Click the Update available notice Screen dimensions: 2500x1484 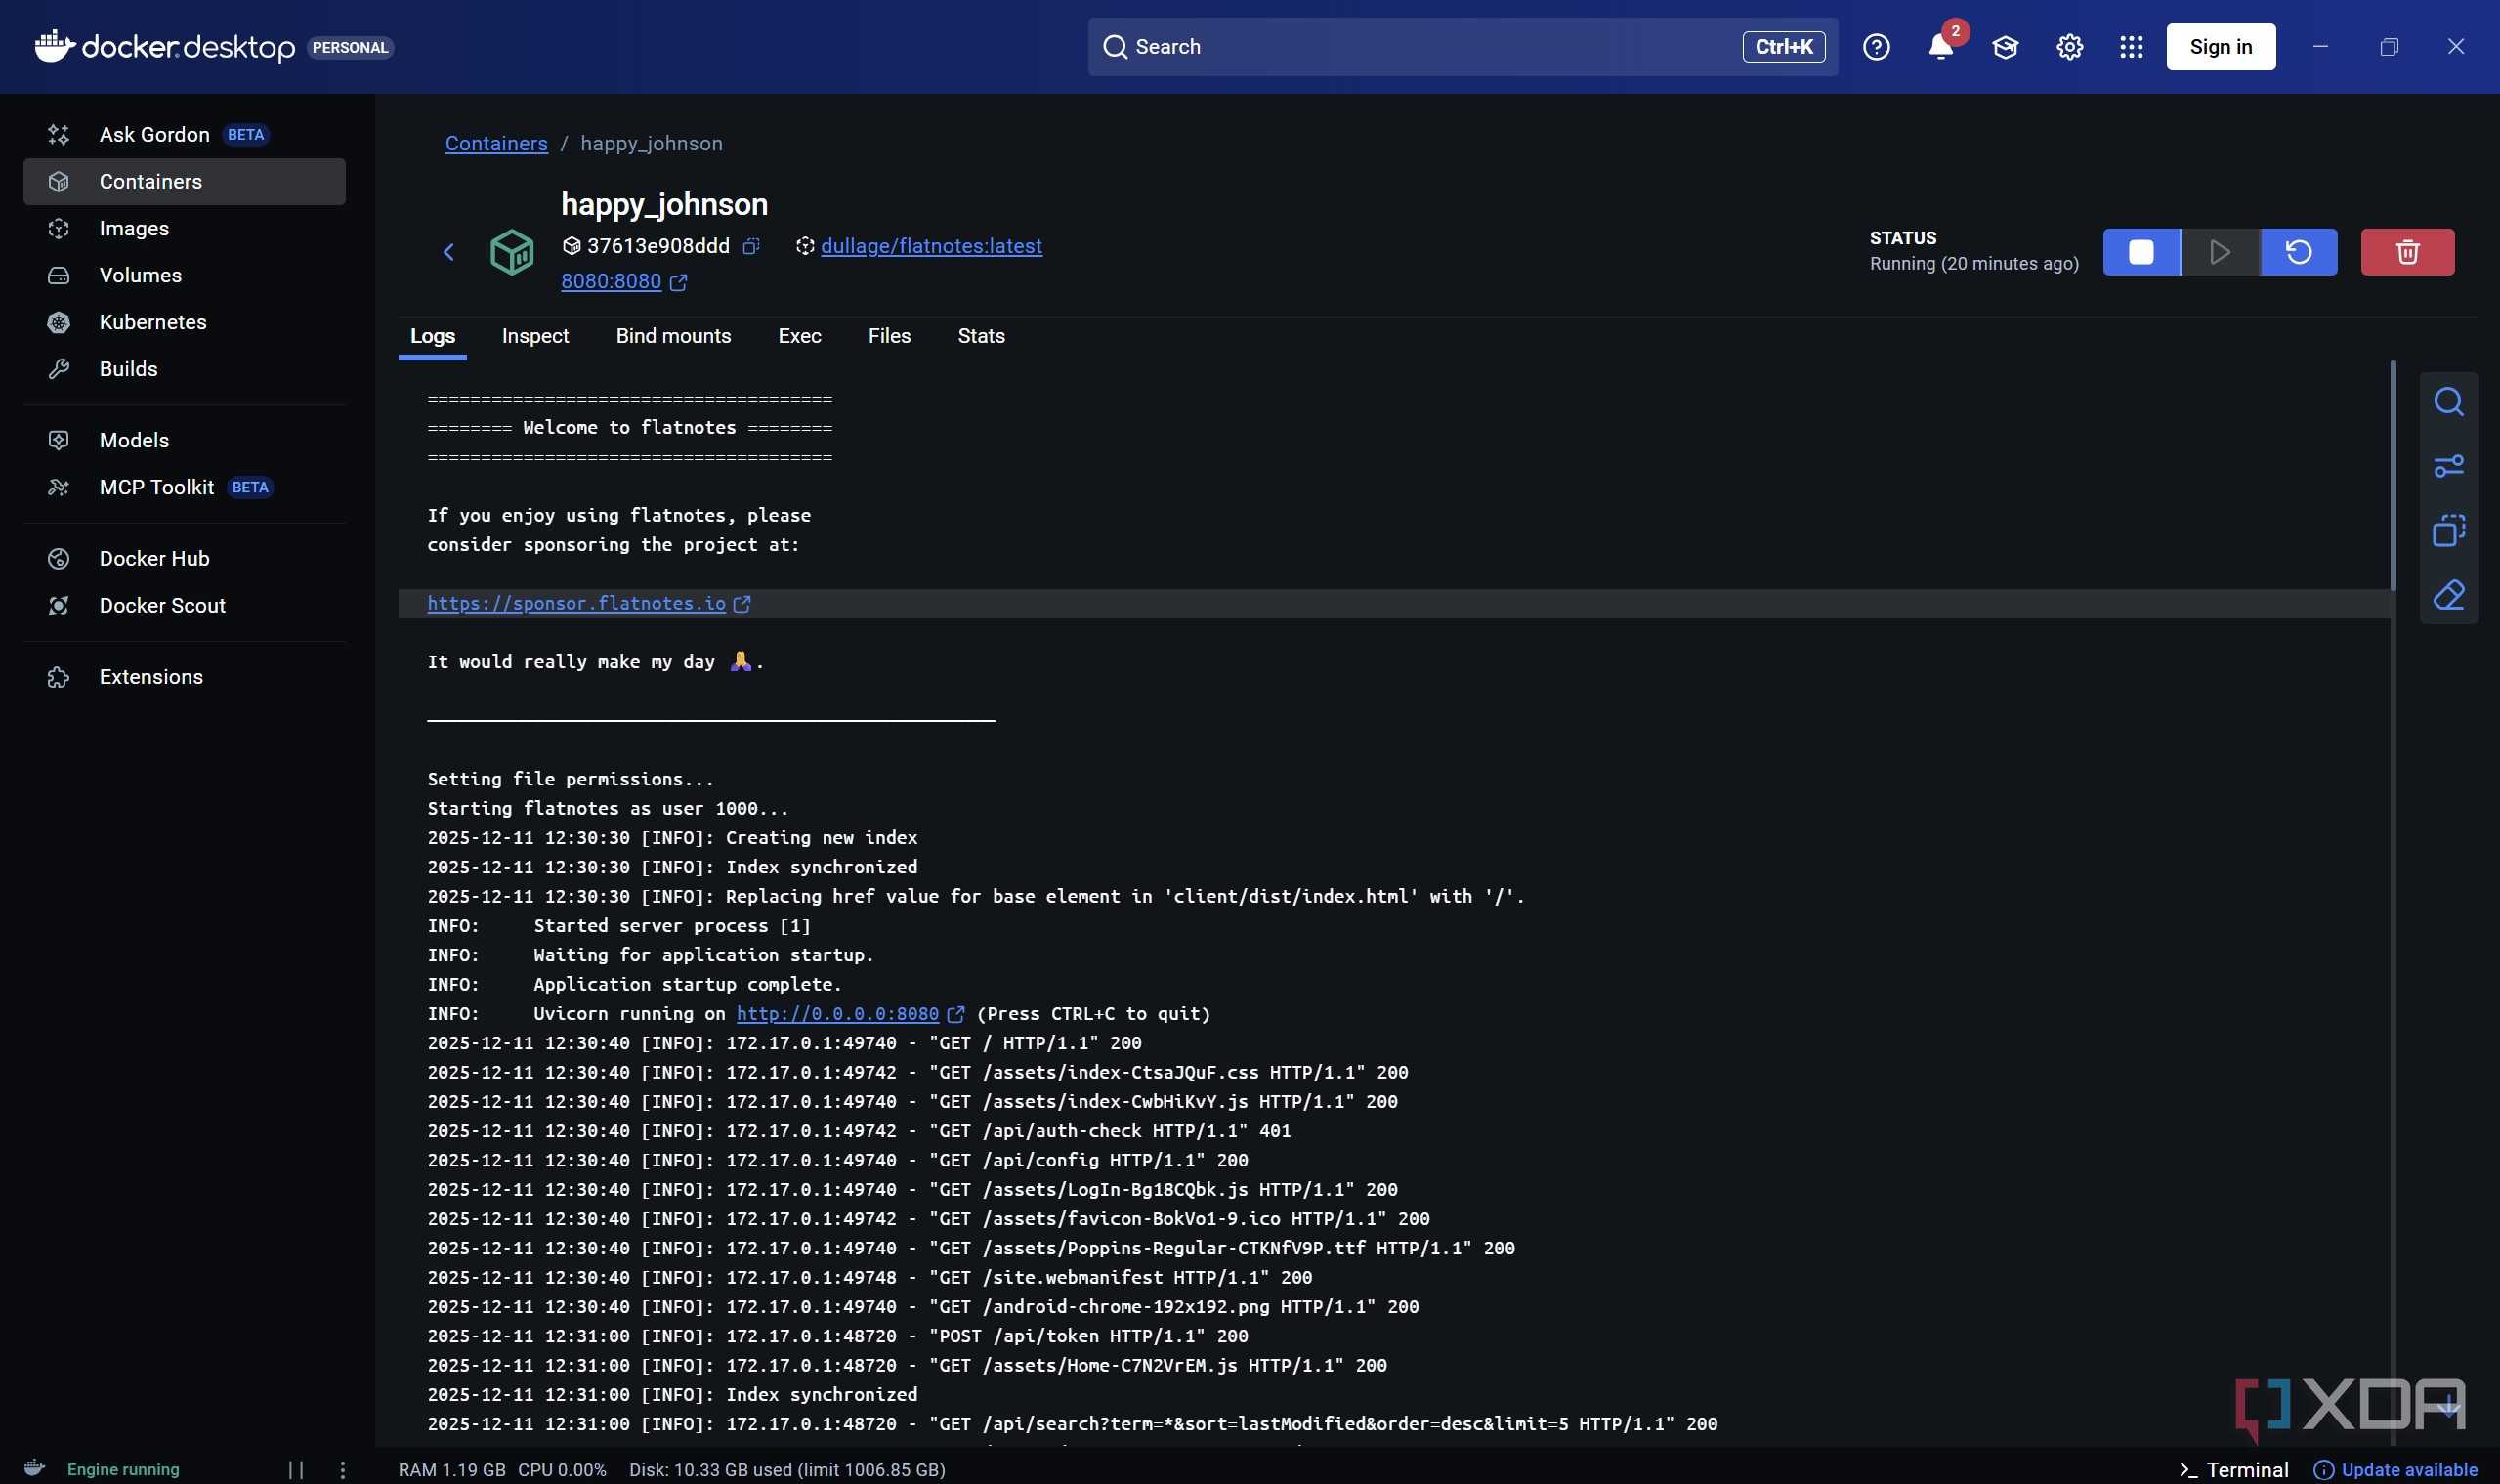tap(2395, 1469)
